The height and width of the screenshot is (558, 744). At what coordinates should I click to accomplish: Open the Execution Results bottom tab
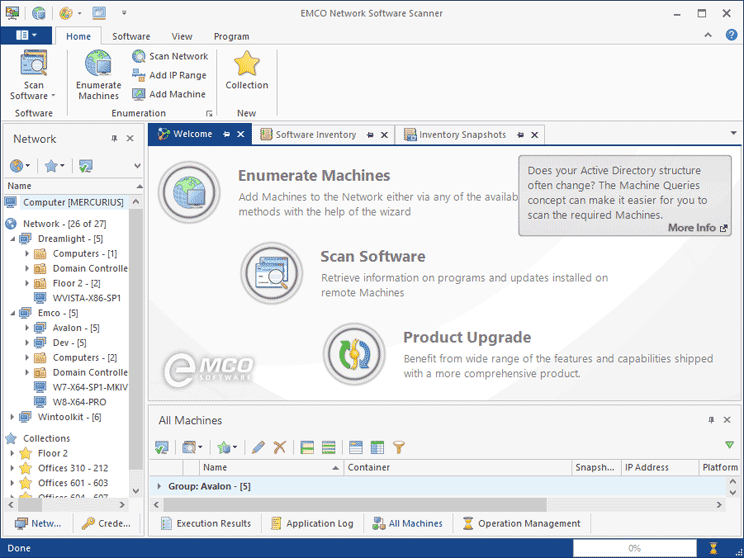click(206, 523)
